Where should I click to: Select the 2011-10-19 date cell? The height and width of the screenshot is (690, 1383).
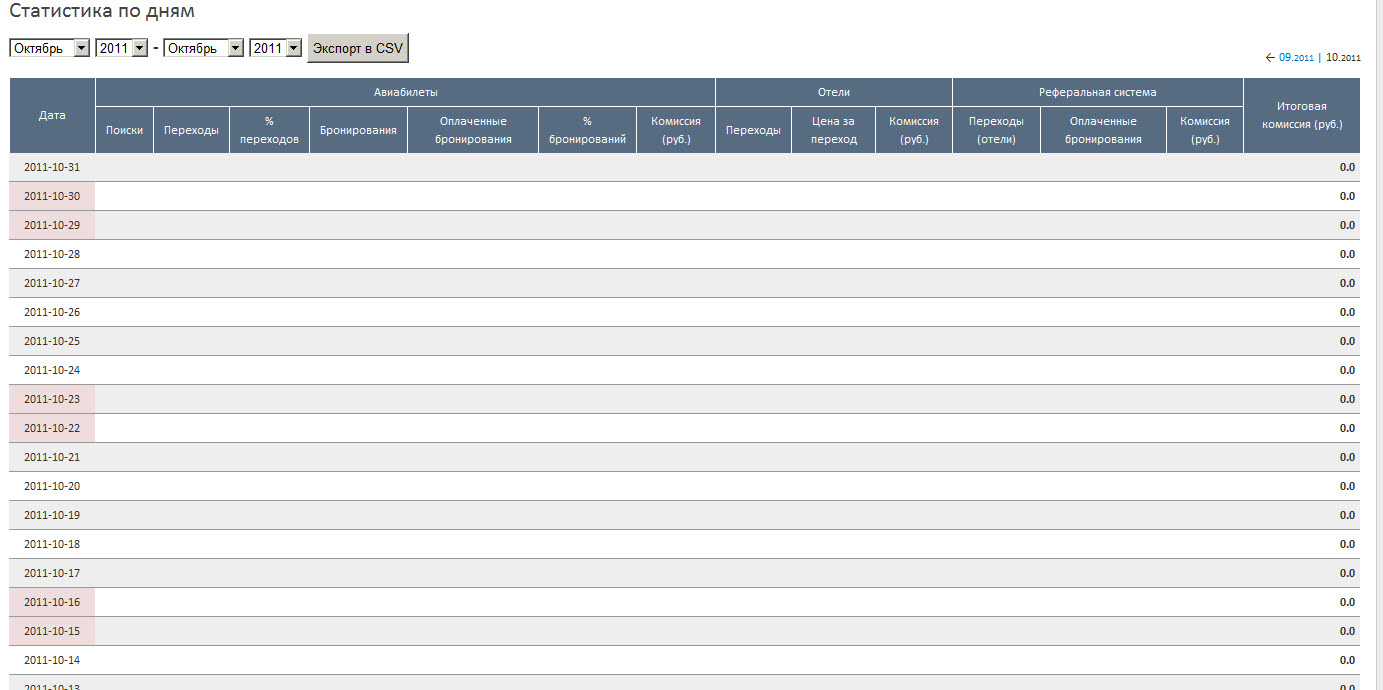[x=52, y=515]
